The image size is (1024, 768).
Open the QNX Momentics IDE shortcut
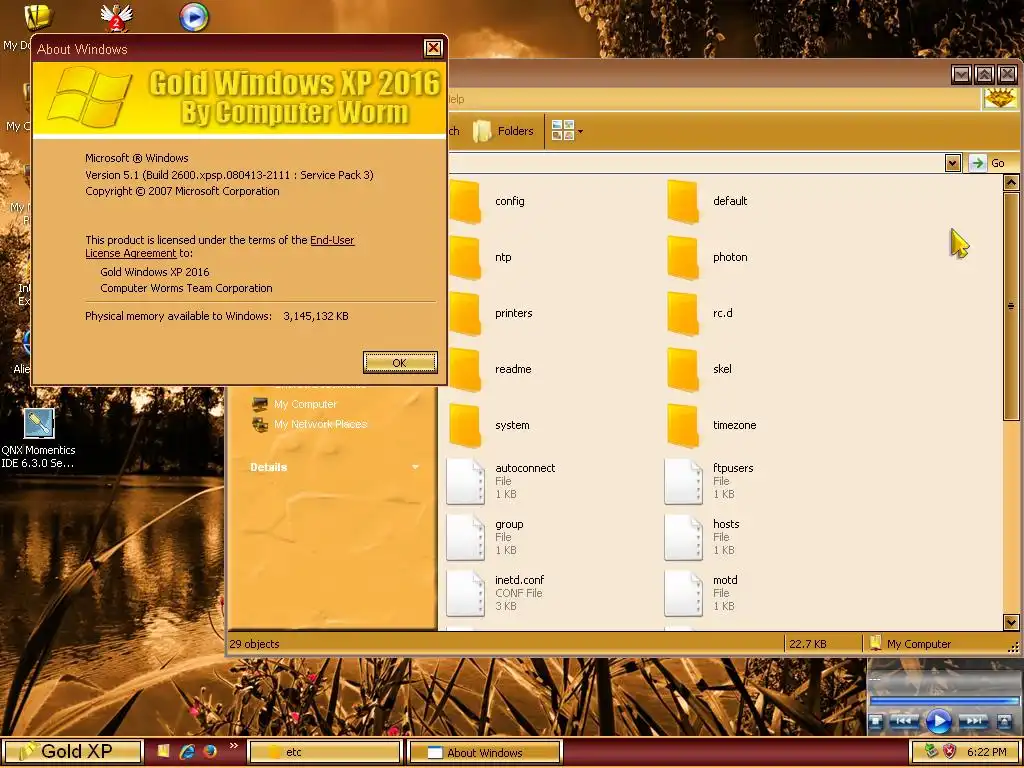(39, 438)
